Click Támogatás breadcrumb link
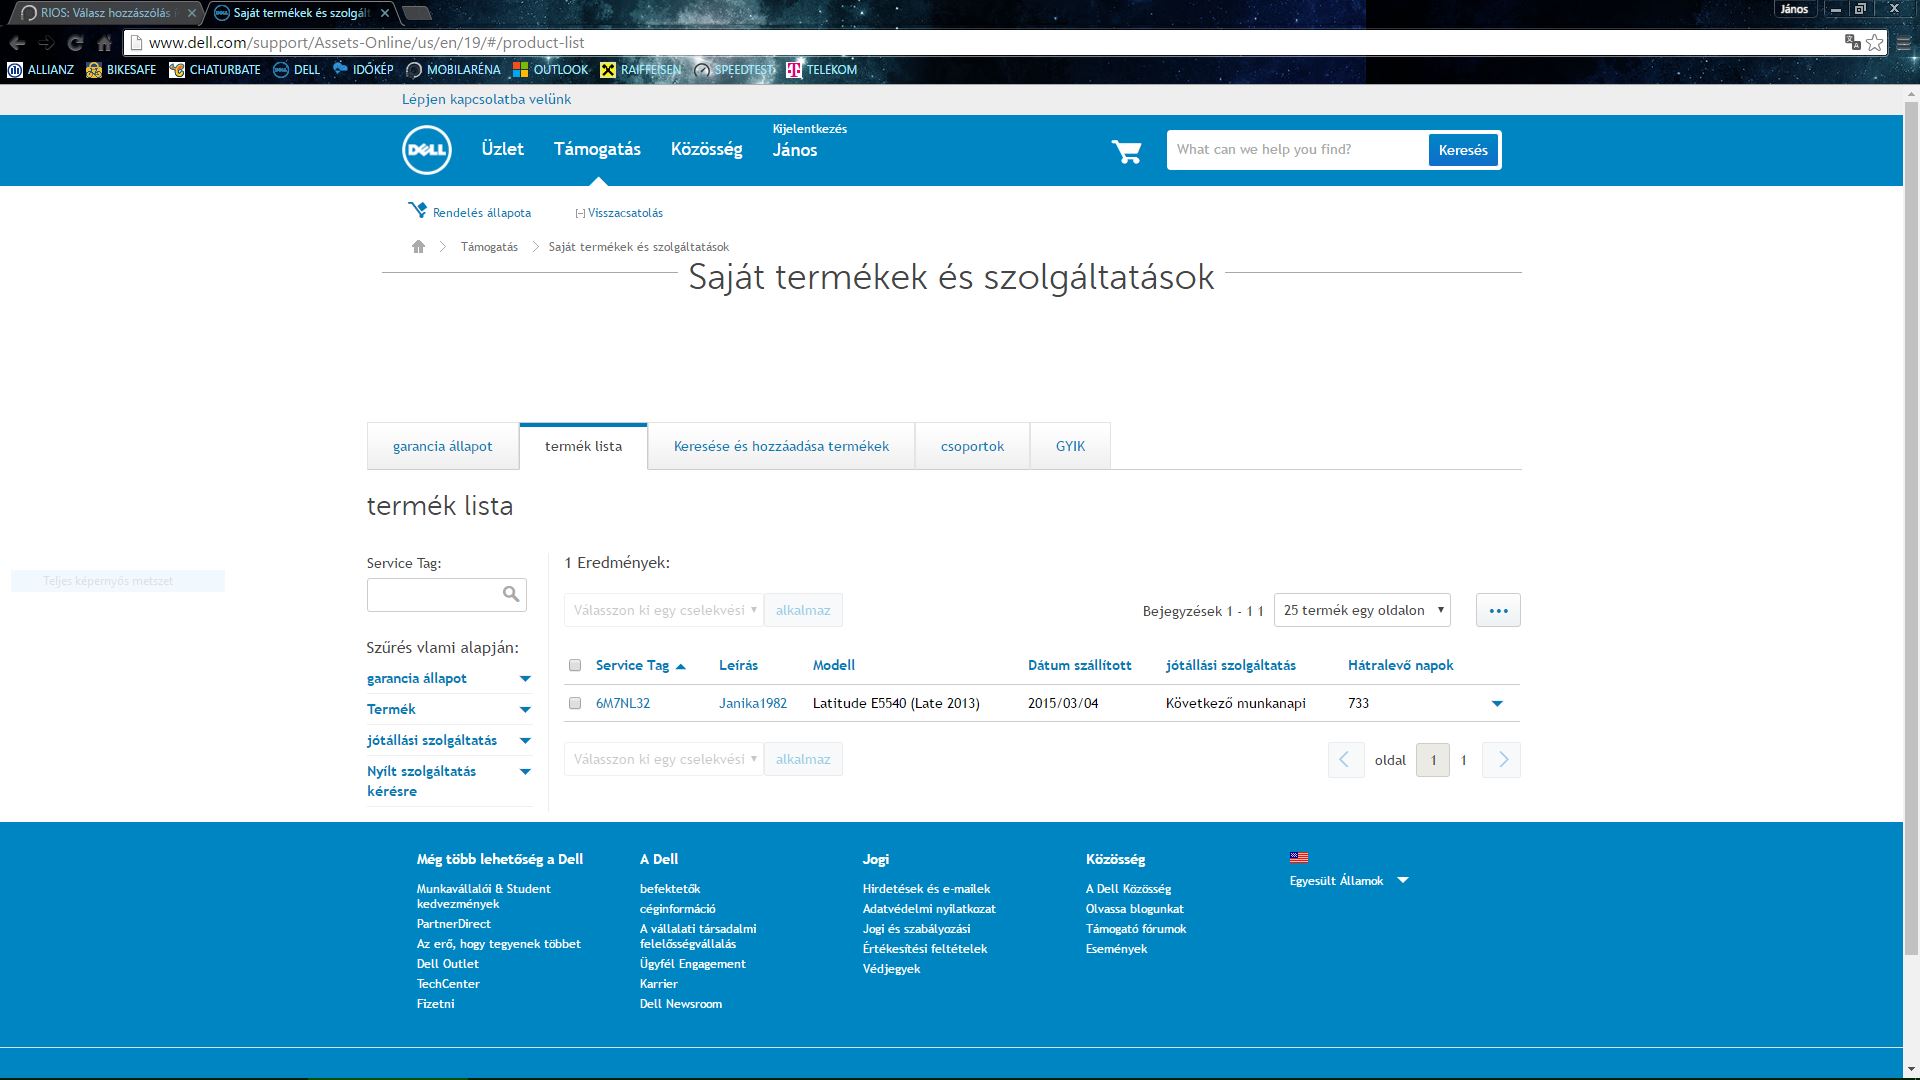This screenshot has height=1080, width=1920. (489, 247)
